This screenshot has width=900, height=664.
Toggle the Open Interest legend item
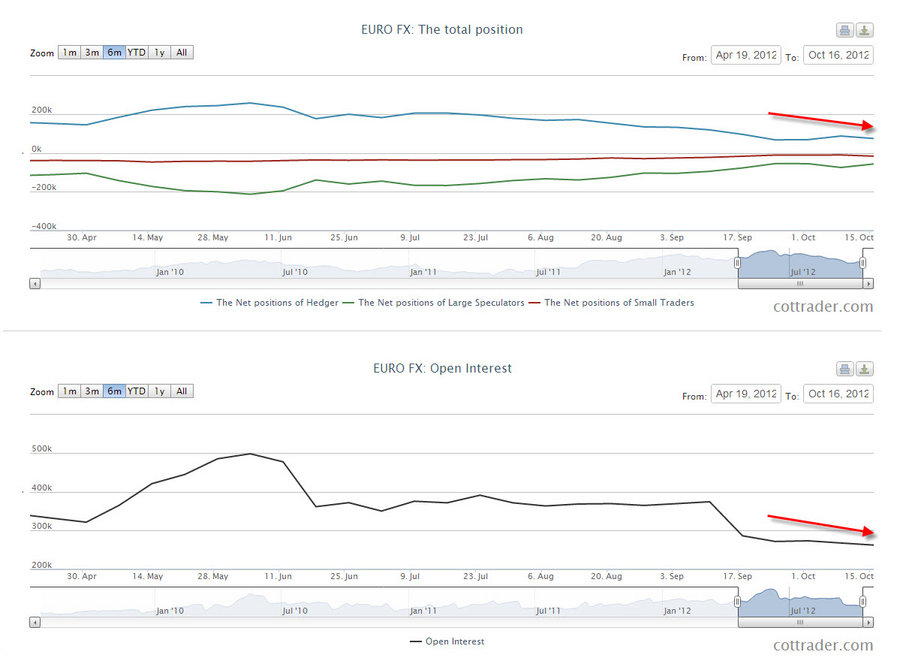tap(446, 641)
